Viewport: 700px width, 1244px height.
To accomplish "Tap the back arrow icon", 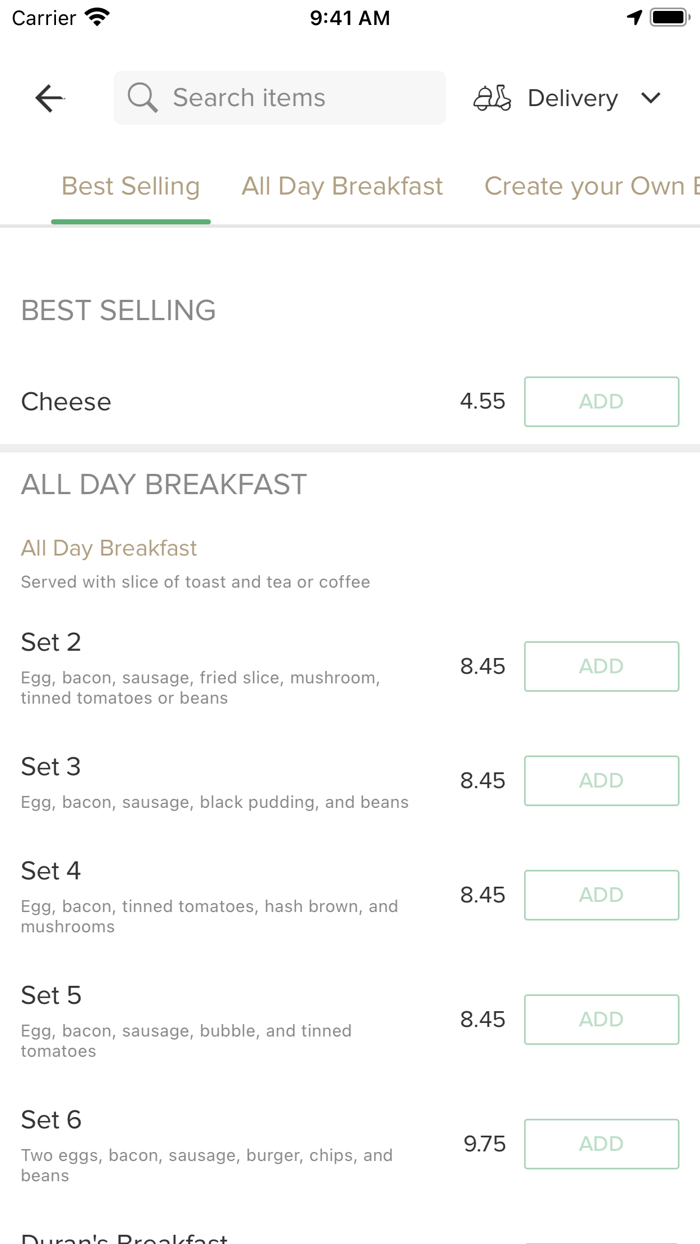I will click(49, 98).
